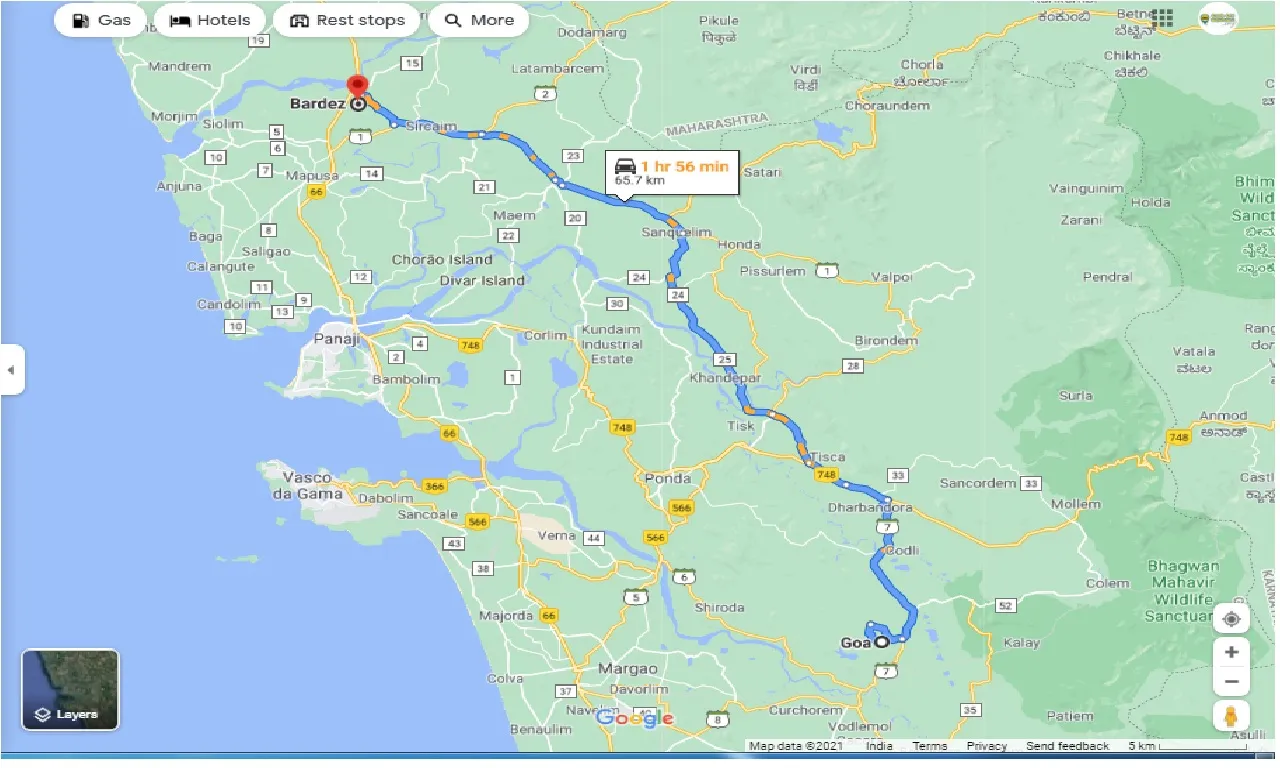Open the Terms link
The image size is (1280, 768).
pos(929,746)
